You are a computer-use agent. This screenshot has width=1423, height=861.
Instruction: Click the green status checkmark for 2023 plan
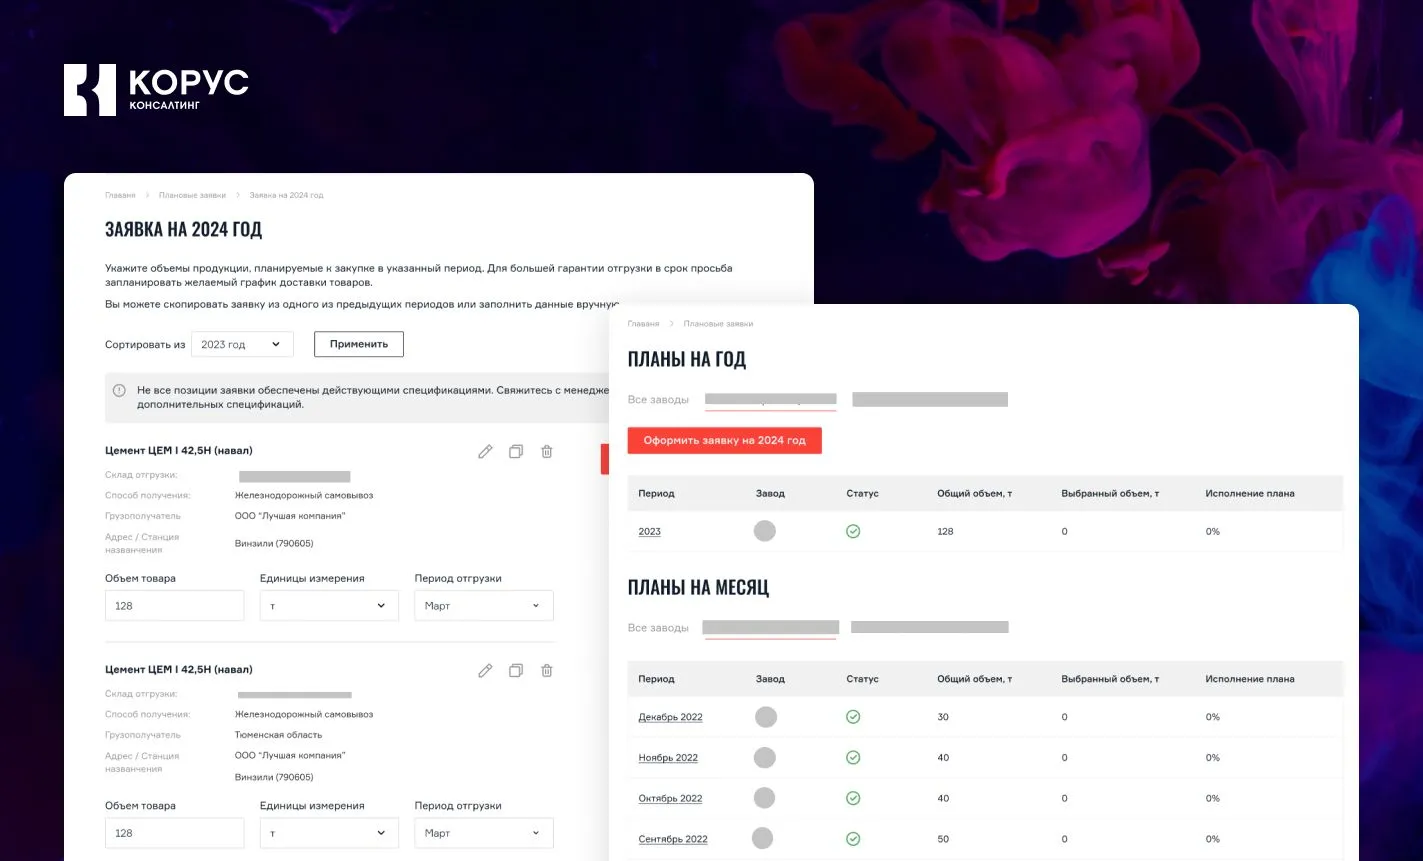pos(853,531)
